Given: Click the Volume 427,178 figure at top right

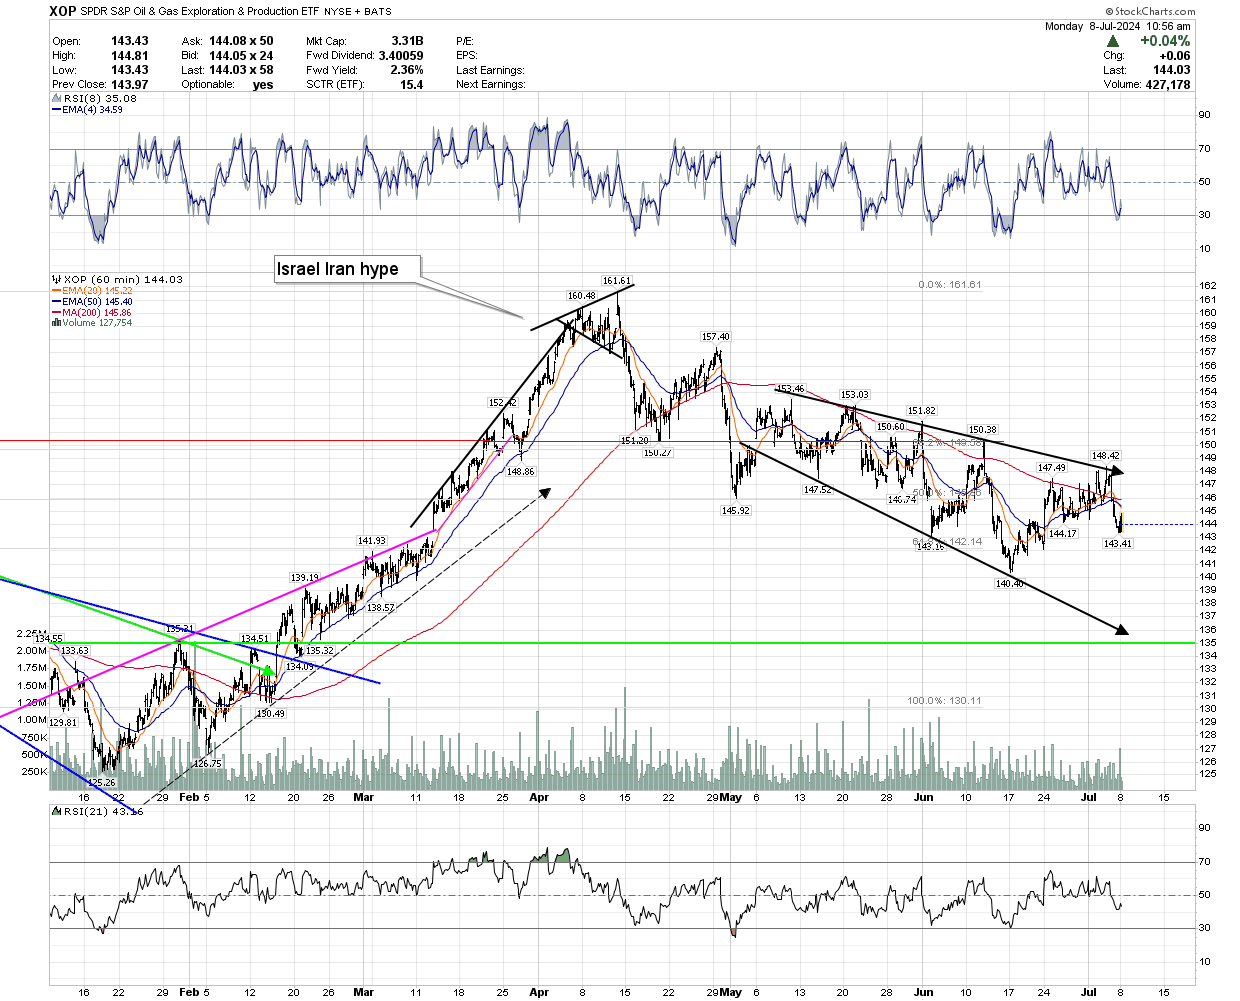Looking at the screenshot, I should (1167, 85).
